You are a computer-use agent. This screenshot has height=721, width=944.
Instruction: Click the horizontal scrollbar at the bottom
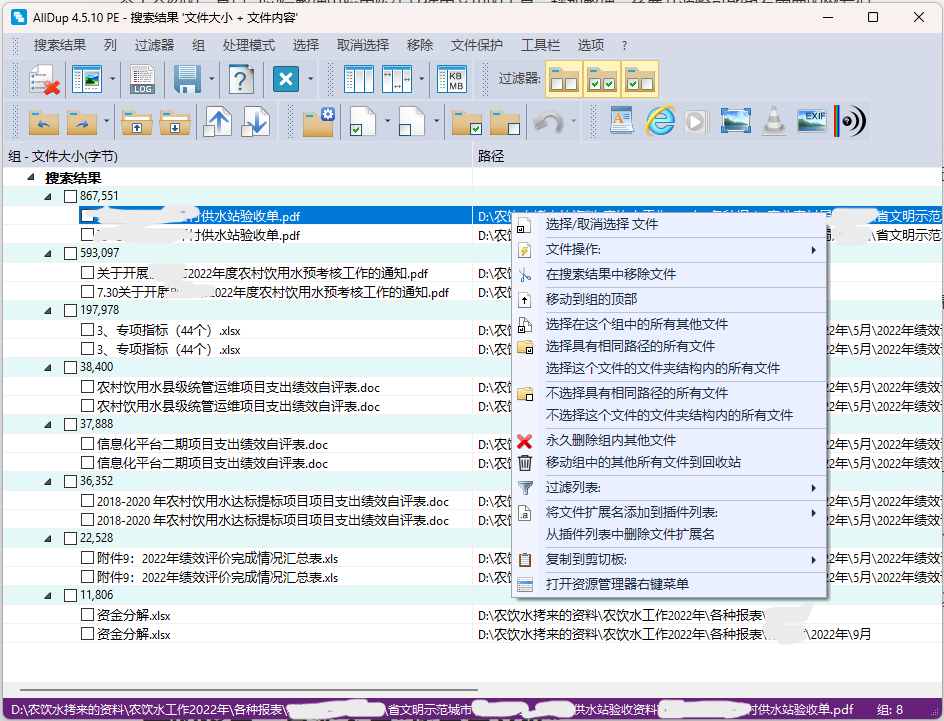click(249, 690)
